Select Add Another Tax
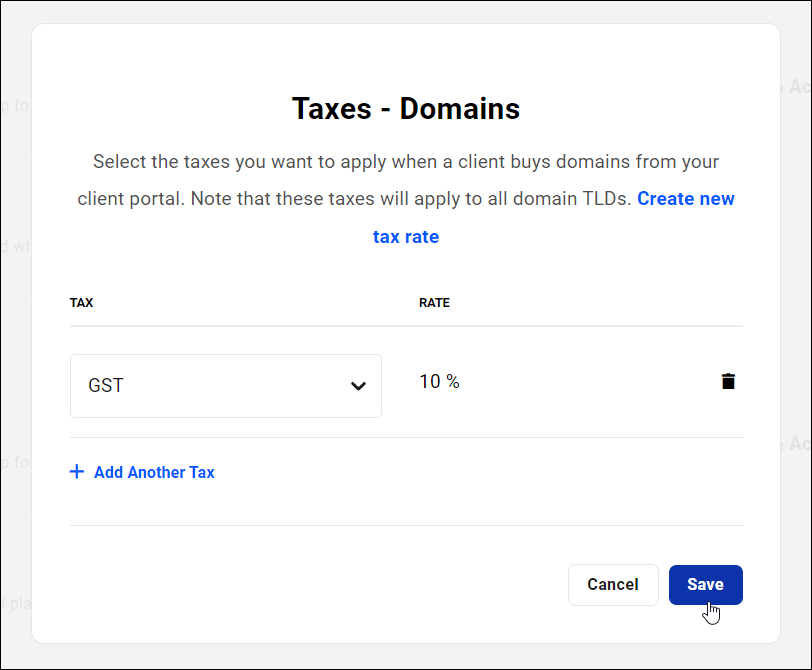This screenshot has height=670, width=812. [154, 472]
